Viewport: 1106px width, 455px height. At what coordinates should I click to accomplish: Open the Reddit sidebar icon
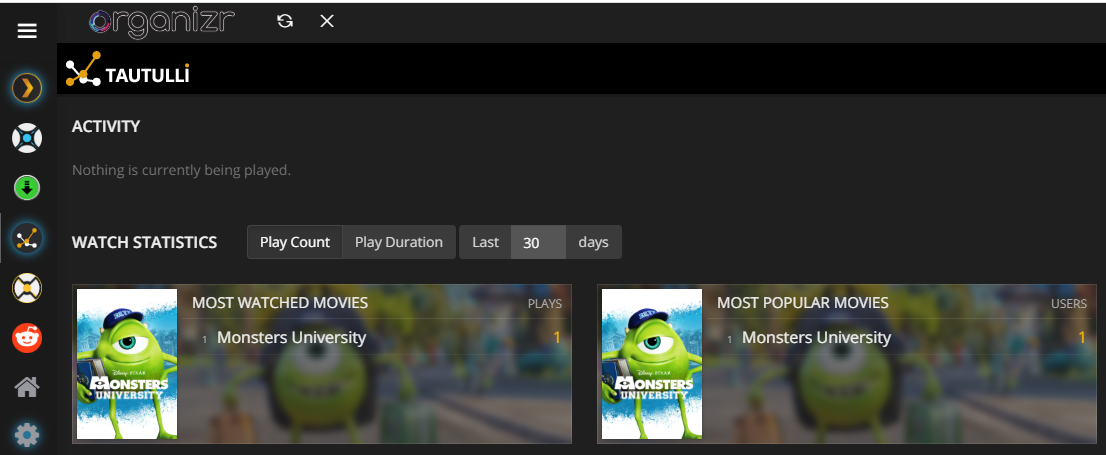pos(27,338)
